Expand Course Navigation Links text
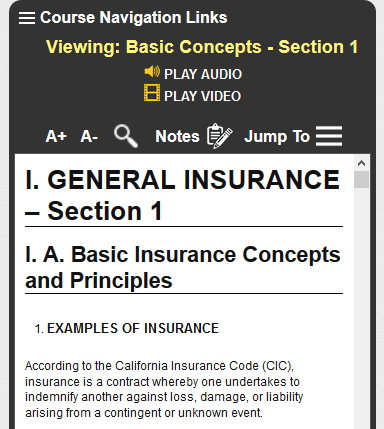Image resolution: width=384 pixels, height=429 pixels. 133,17
